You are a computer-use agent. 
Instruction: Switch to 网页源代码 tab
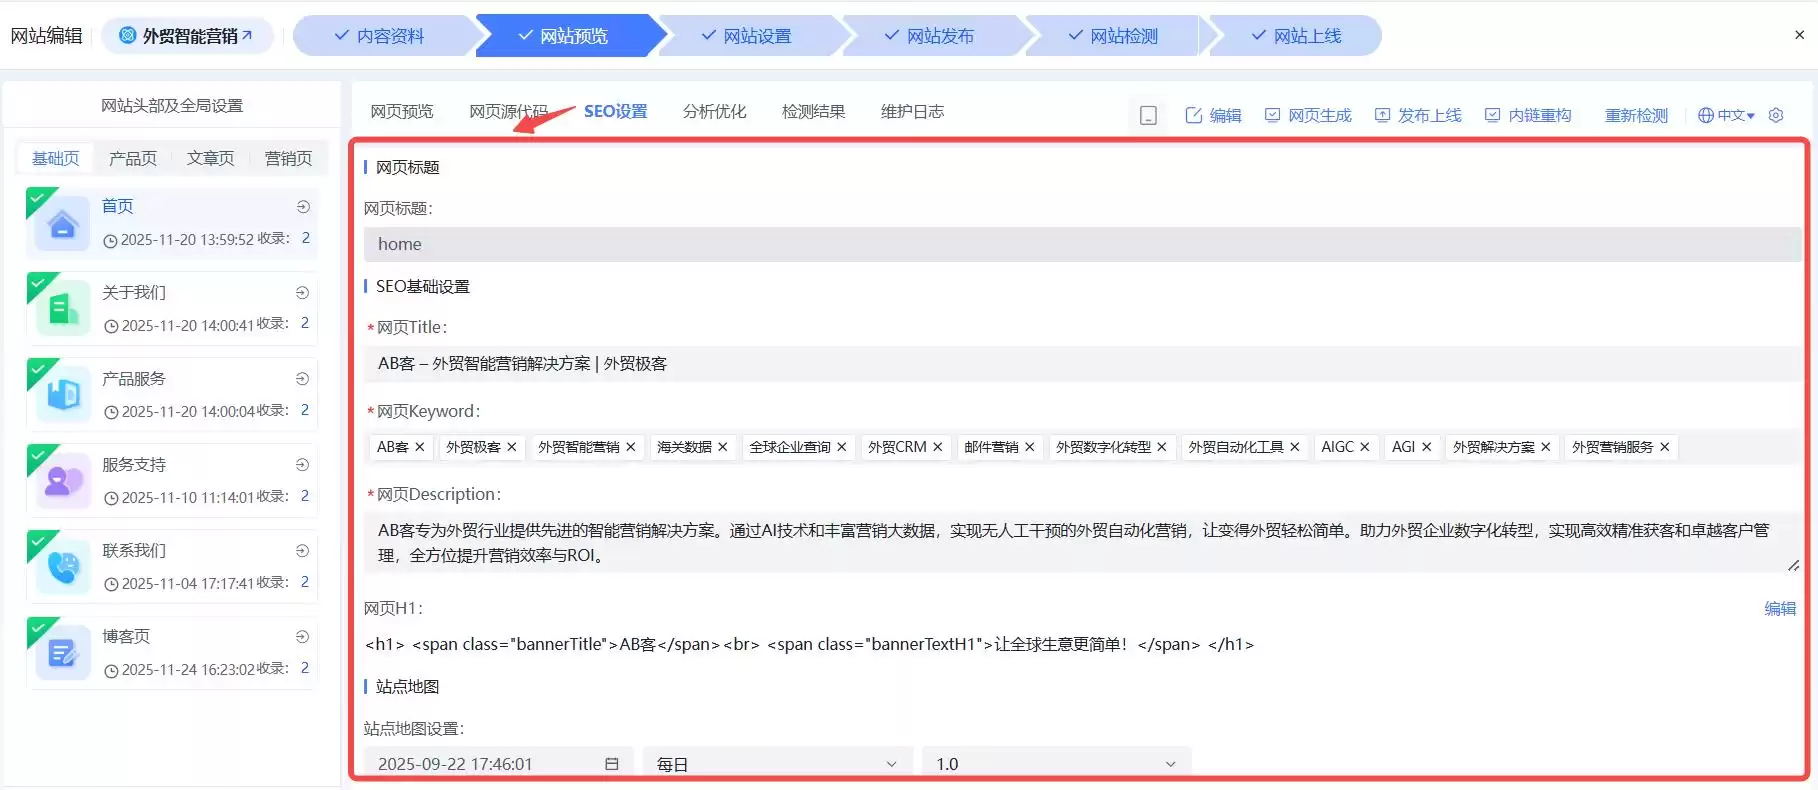point(509,112)
